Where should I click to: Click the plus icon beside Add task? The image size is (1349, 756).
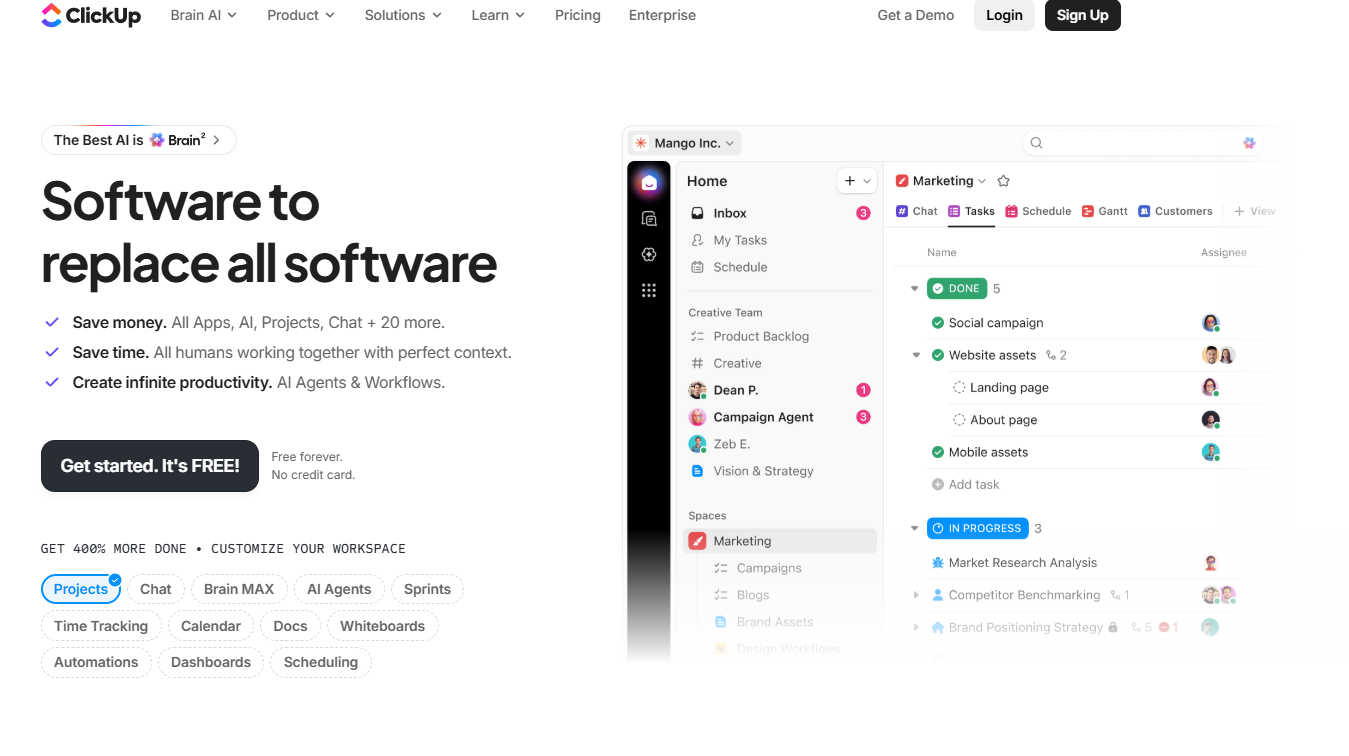coord(937,484)
